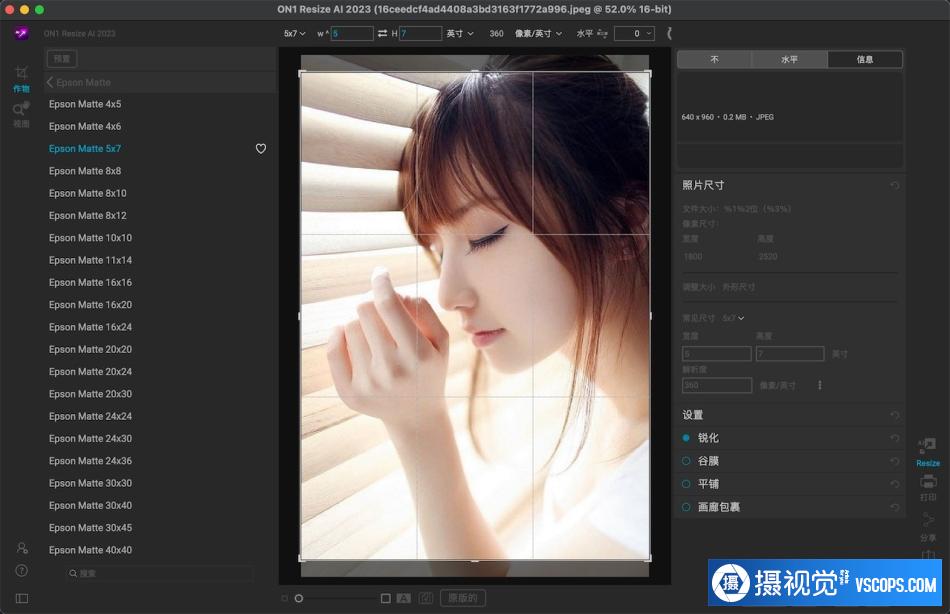This screenshot has height=614, width=950.
Task: Open the common size 5x7 dropdown in panel
Action: pyautogui.click(x=733, y=318)
